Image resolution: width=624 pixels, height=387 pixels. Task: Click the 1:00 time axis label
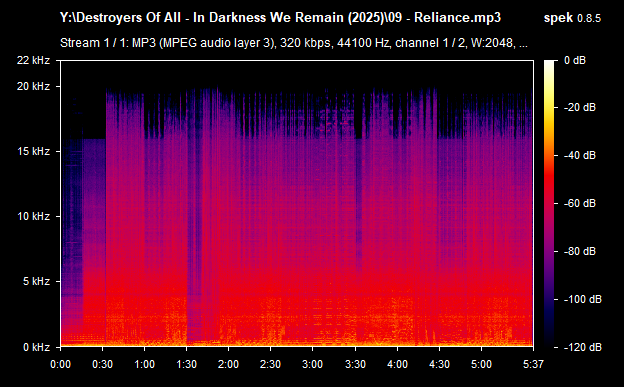(x=144, y=364)
